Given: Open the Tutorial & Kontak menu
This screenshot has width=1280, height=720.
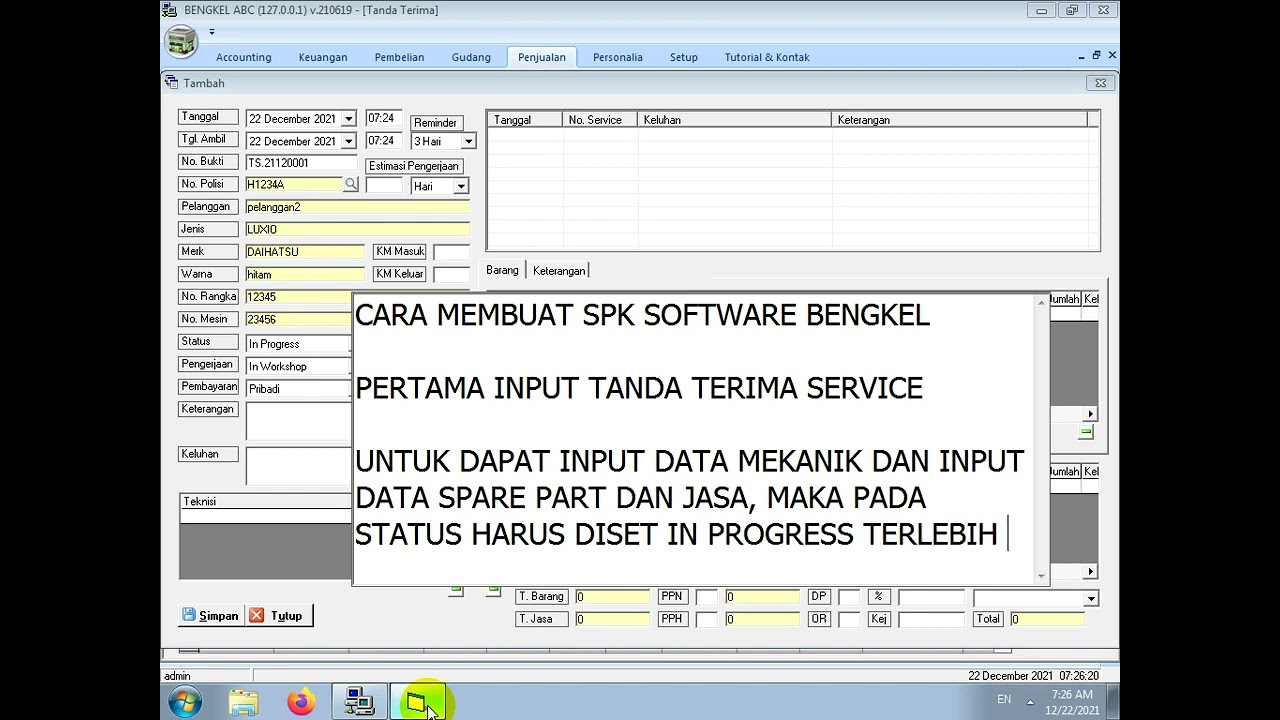Looking at the screenshot, I should tap(767, 57).
